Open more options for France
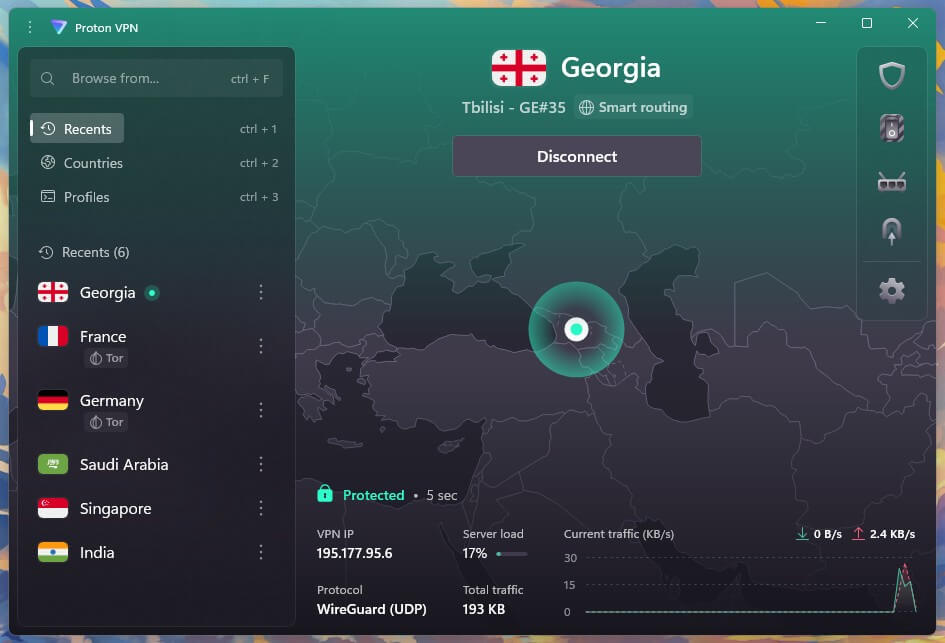 pyautogui.click(x=260, y=346)
